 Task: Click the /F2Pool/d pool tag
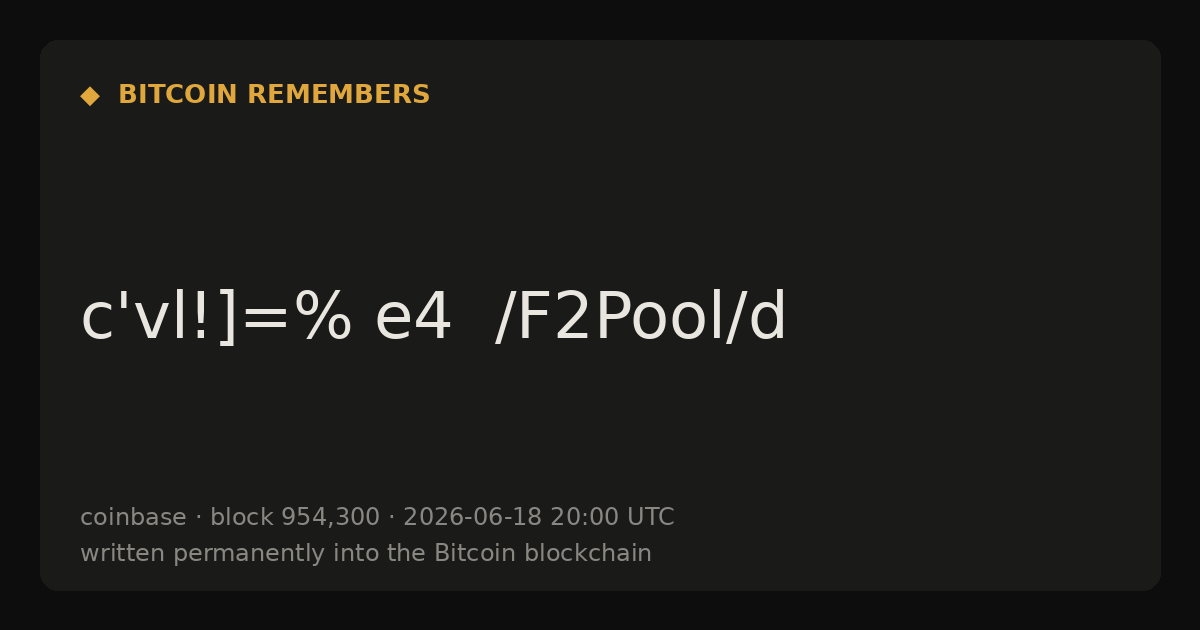[641, 318]
